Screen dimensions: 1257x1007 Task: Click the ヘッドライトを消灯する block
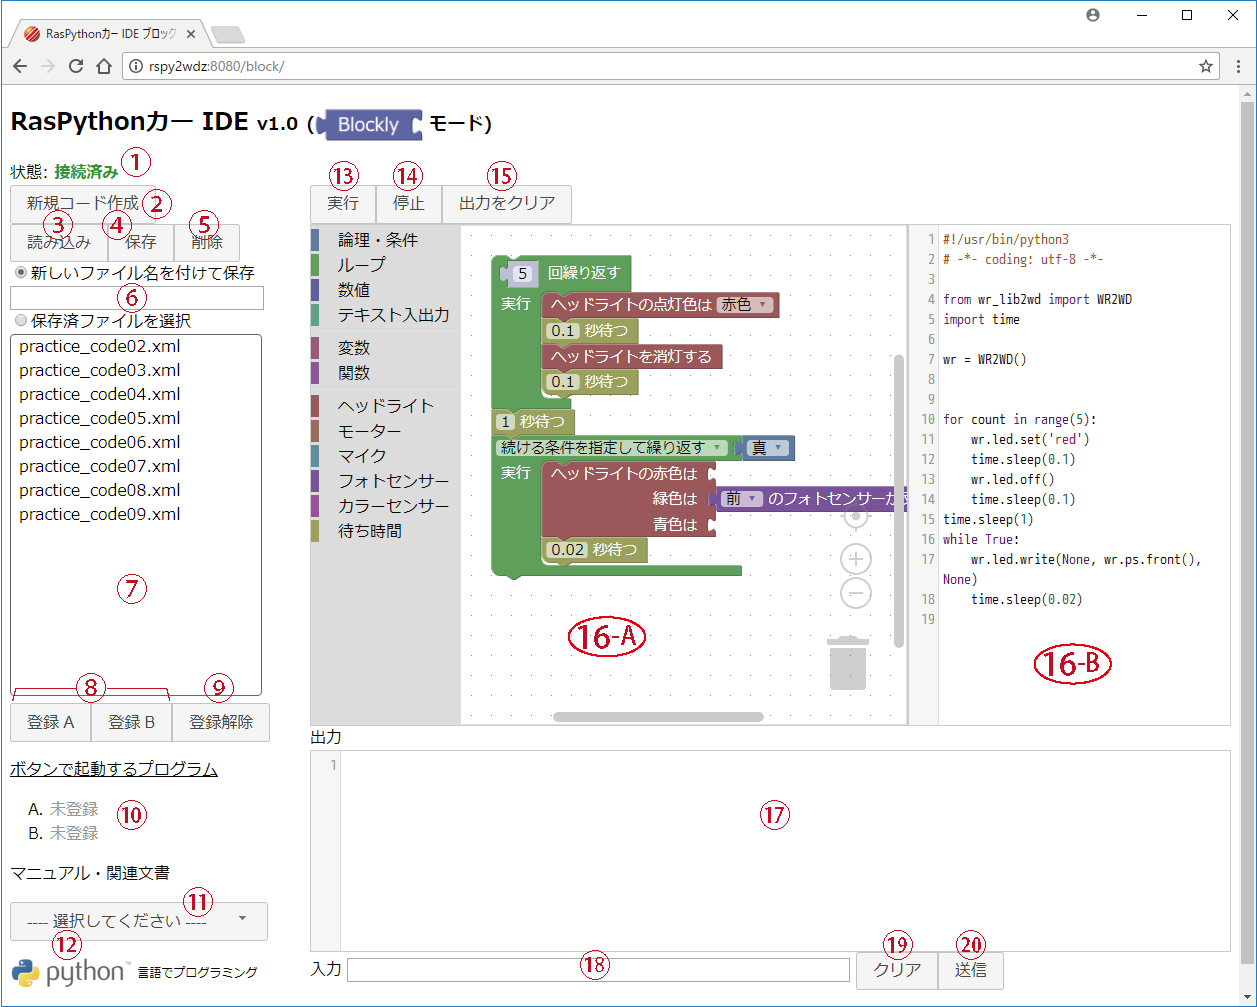point(631,356)
